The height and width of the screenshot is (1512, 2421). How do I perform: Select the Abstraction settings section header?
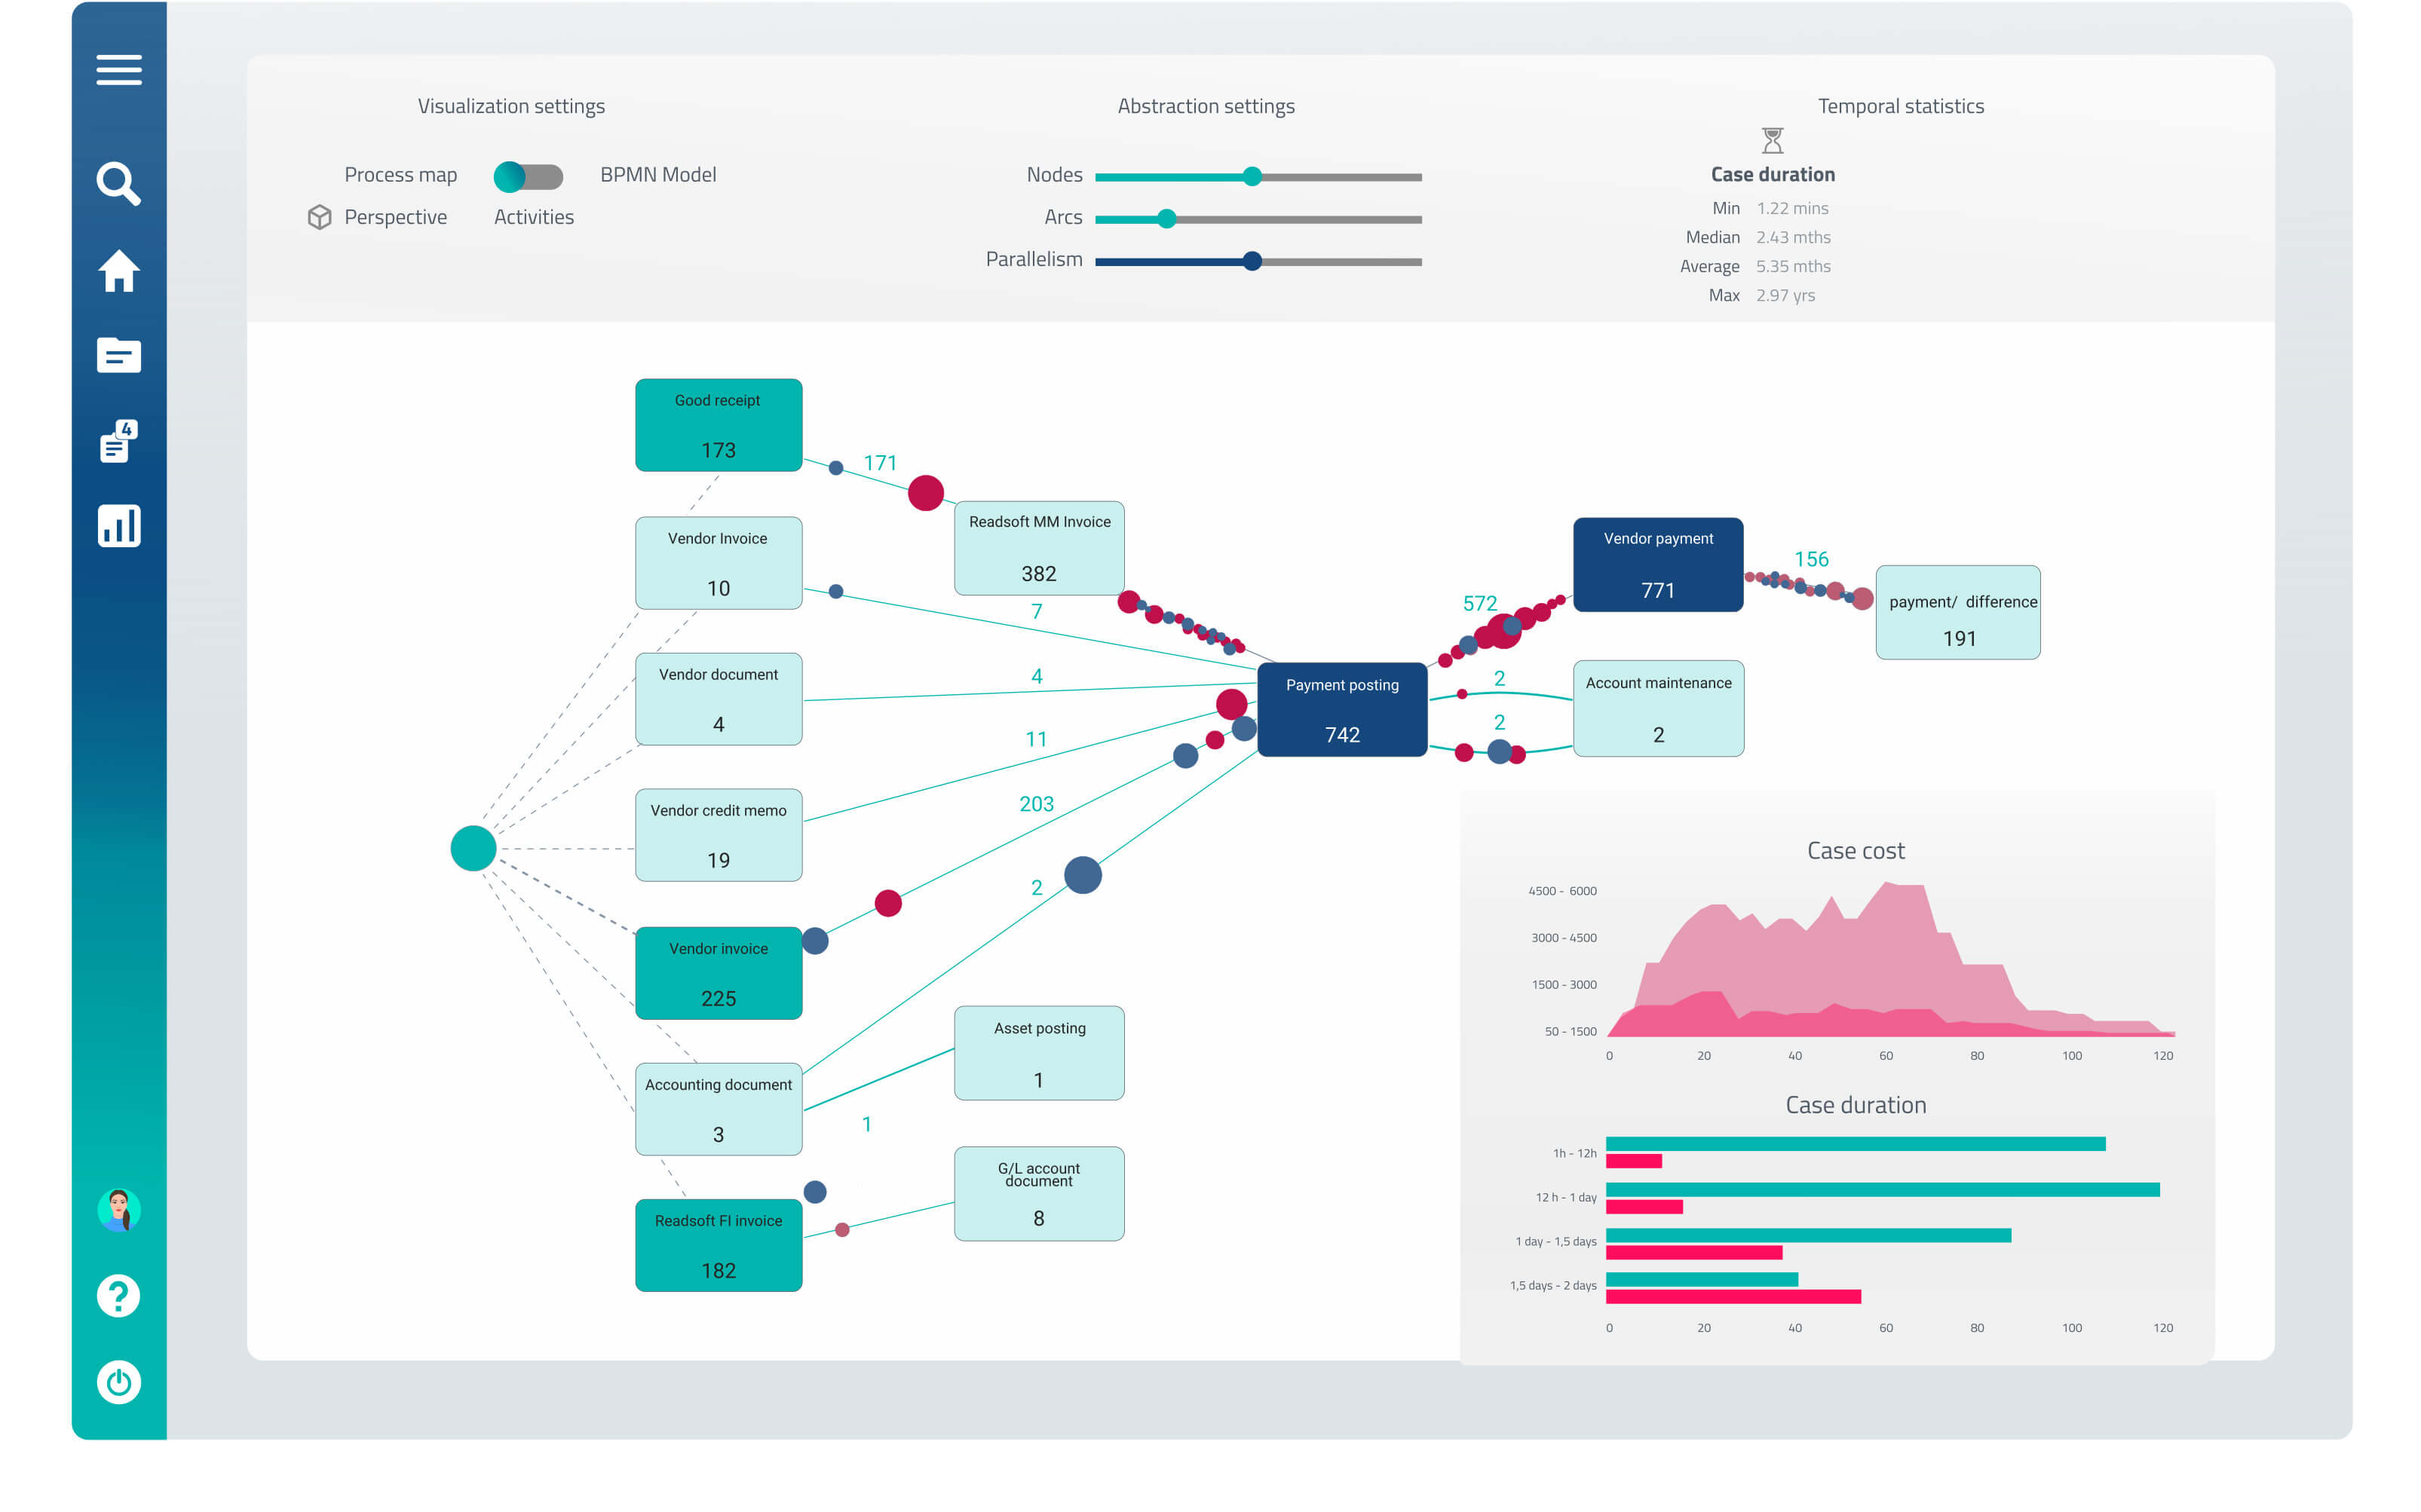[x=1206, y=105]
